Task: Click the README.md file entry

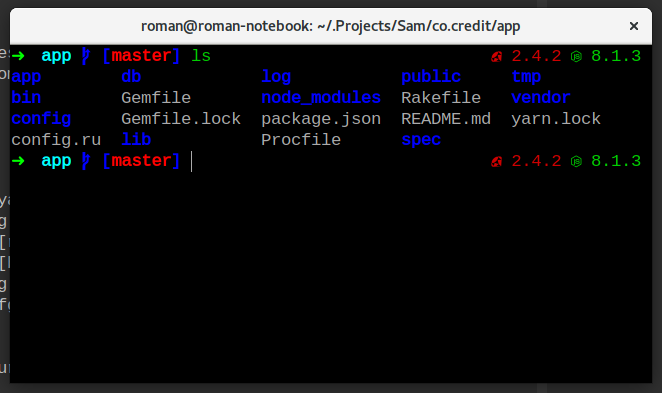Action: tap(446, 119)
